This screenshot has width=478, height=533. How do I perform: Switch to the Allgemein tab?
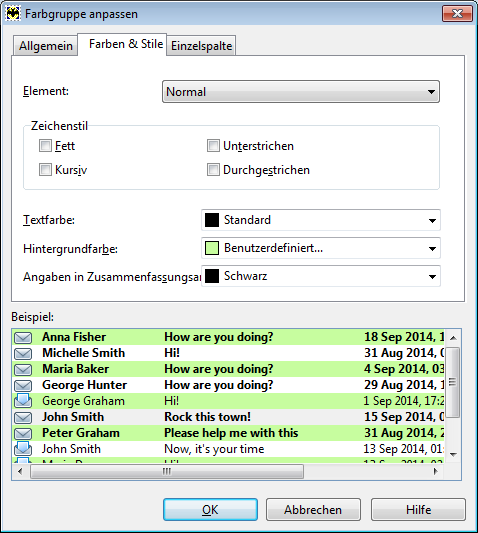46,46
